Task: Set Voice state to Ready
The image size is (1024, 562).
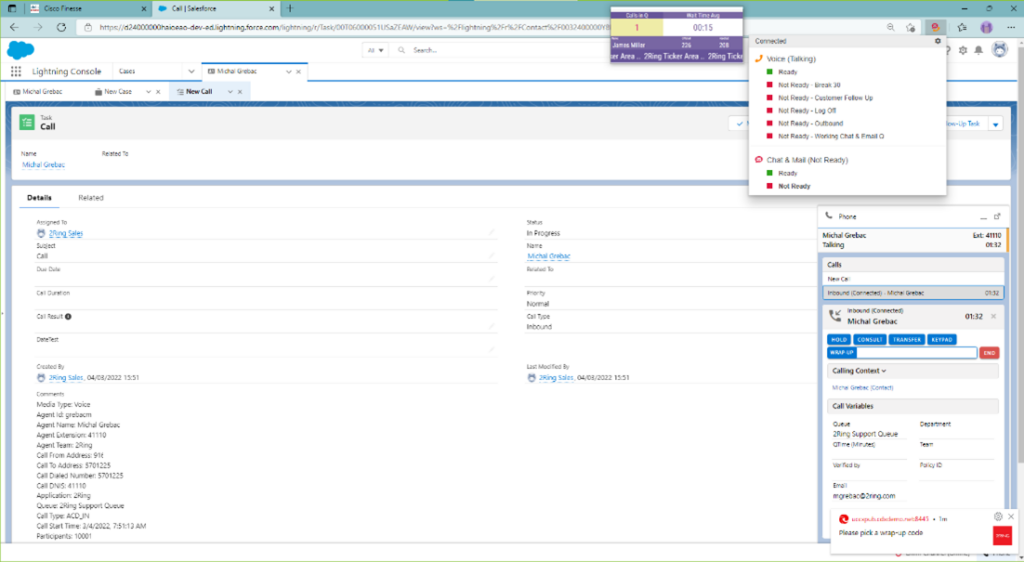Action: [788, 72]
